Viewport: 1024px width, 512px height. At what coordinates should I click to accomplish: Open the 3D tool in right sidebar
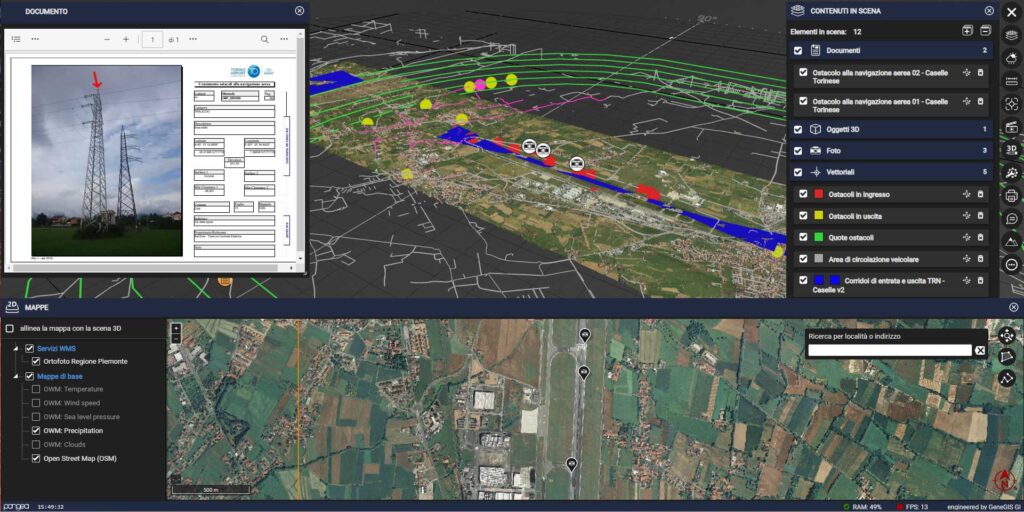click(1011, 149)
